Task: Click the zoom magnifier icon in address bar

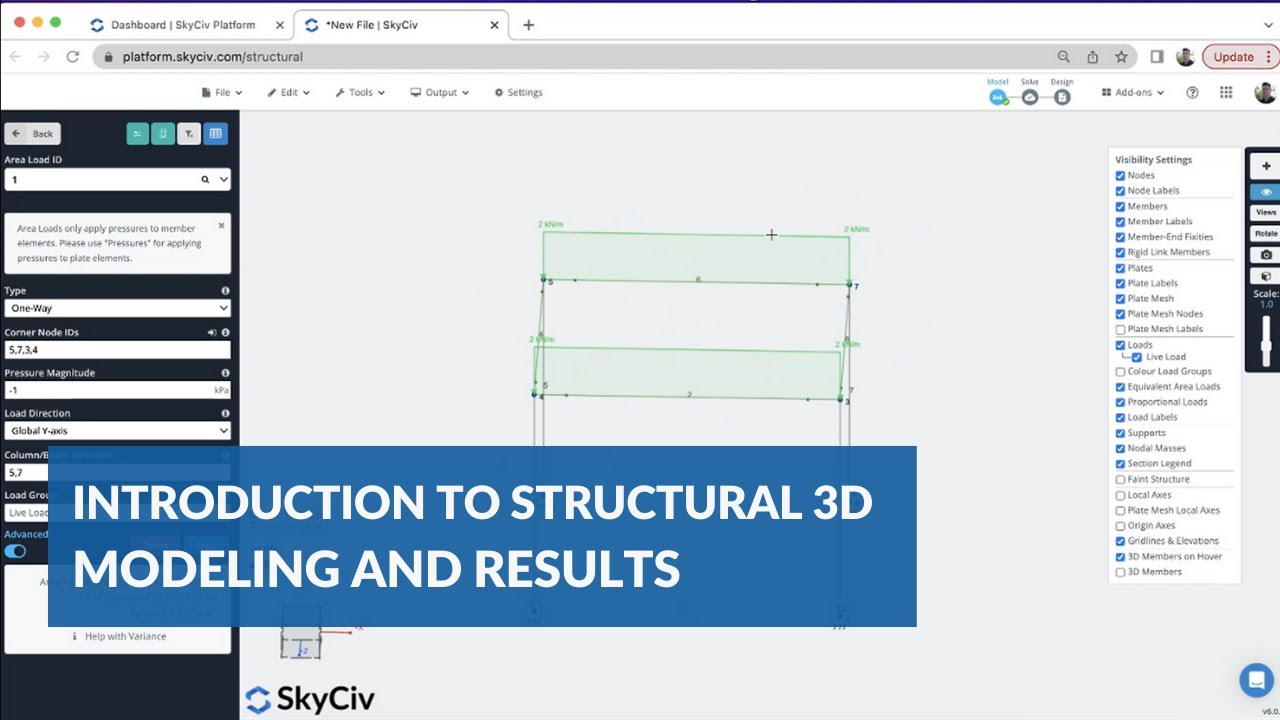Action: coord(1064,57)
